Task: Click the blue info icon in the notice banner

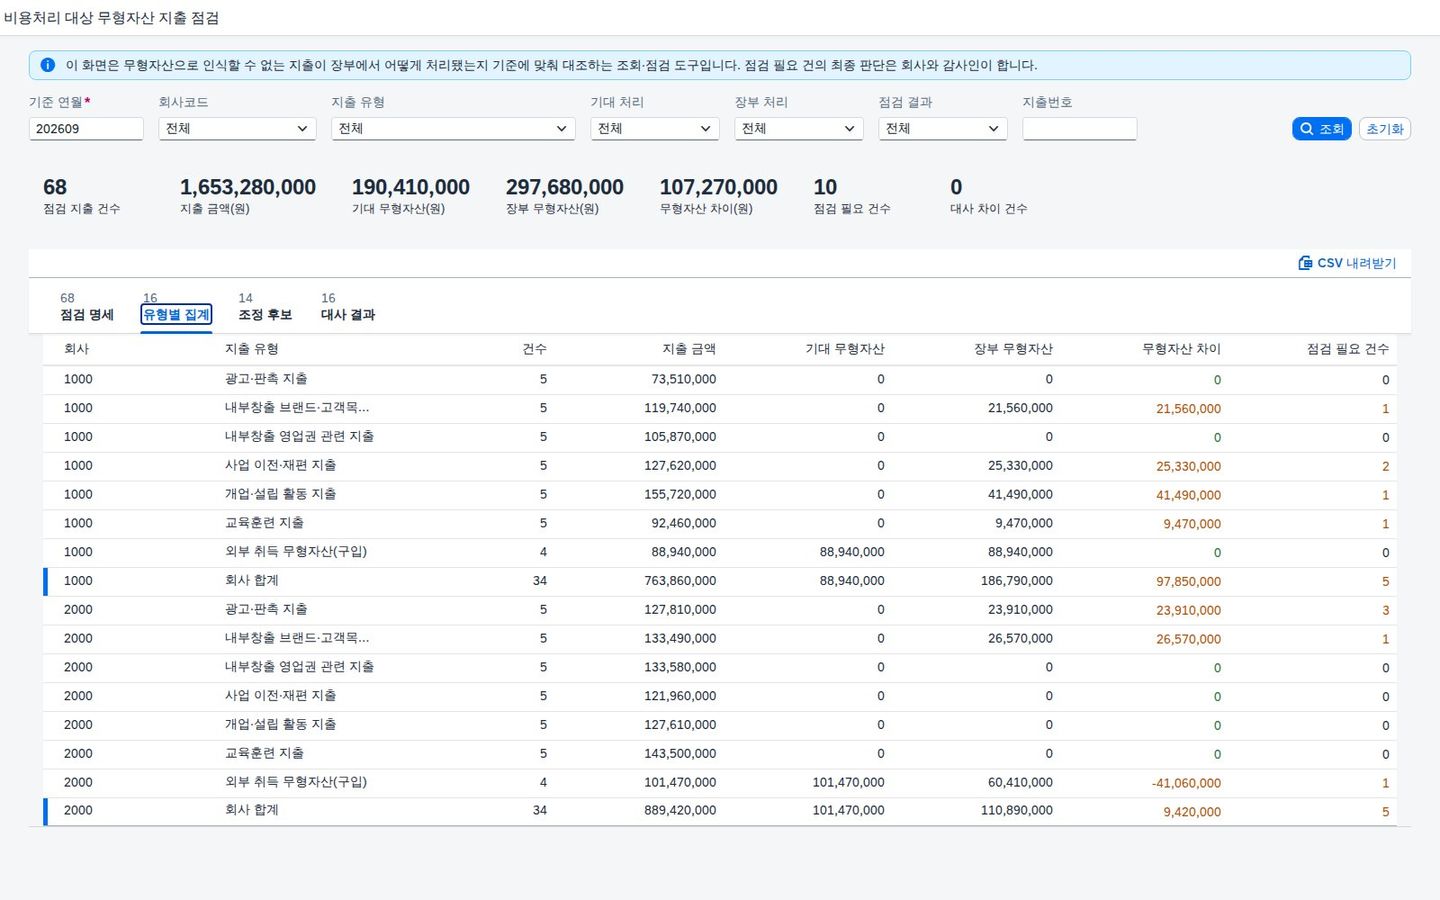Action: click(47, 65)
